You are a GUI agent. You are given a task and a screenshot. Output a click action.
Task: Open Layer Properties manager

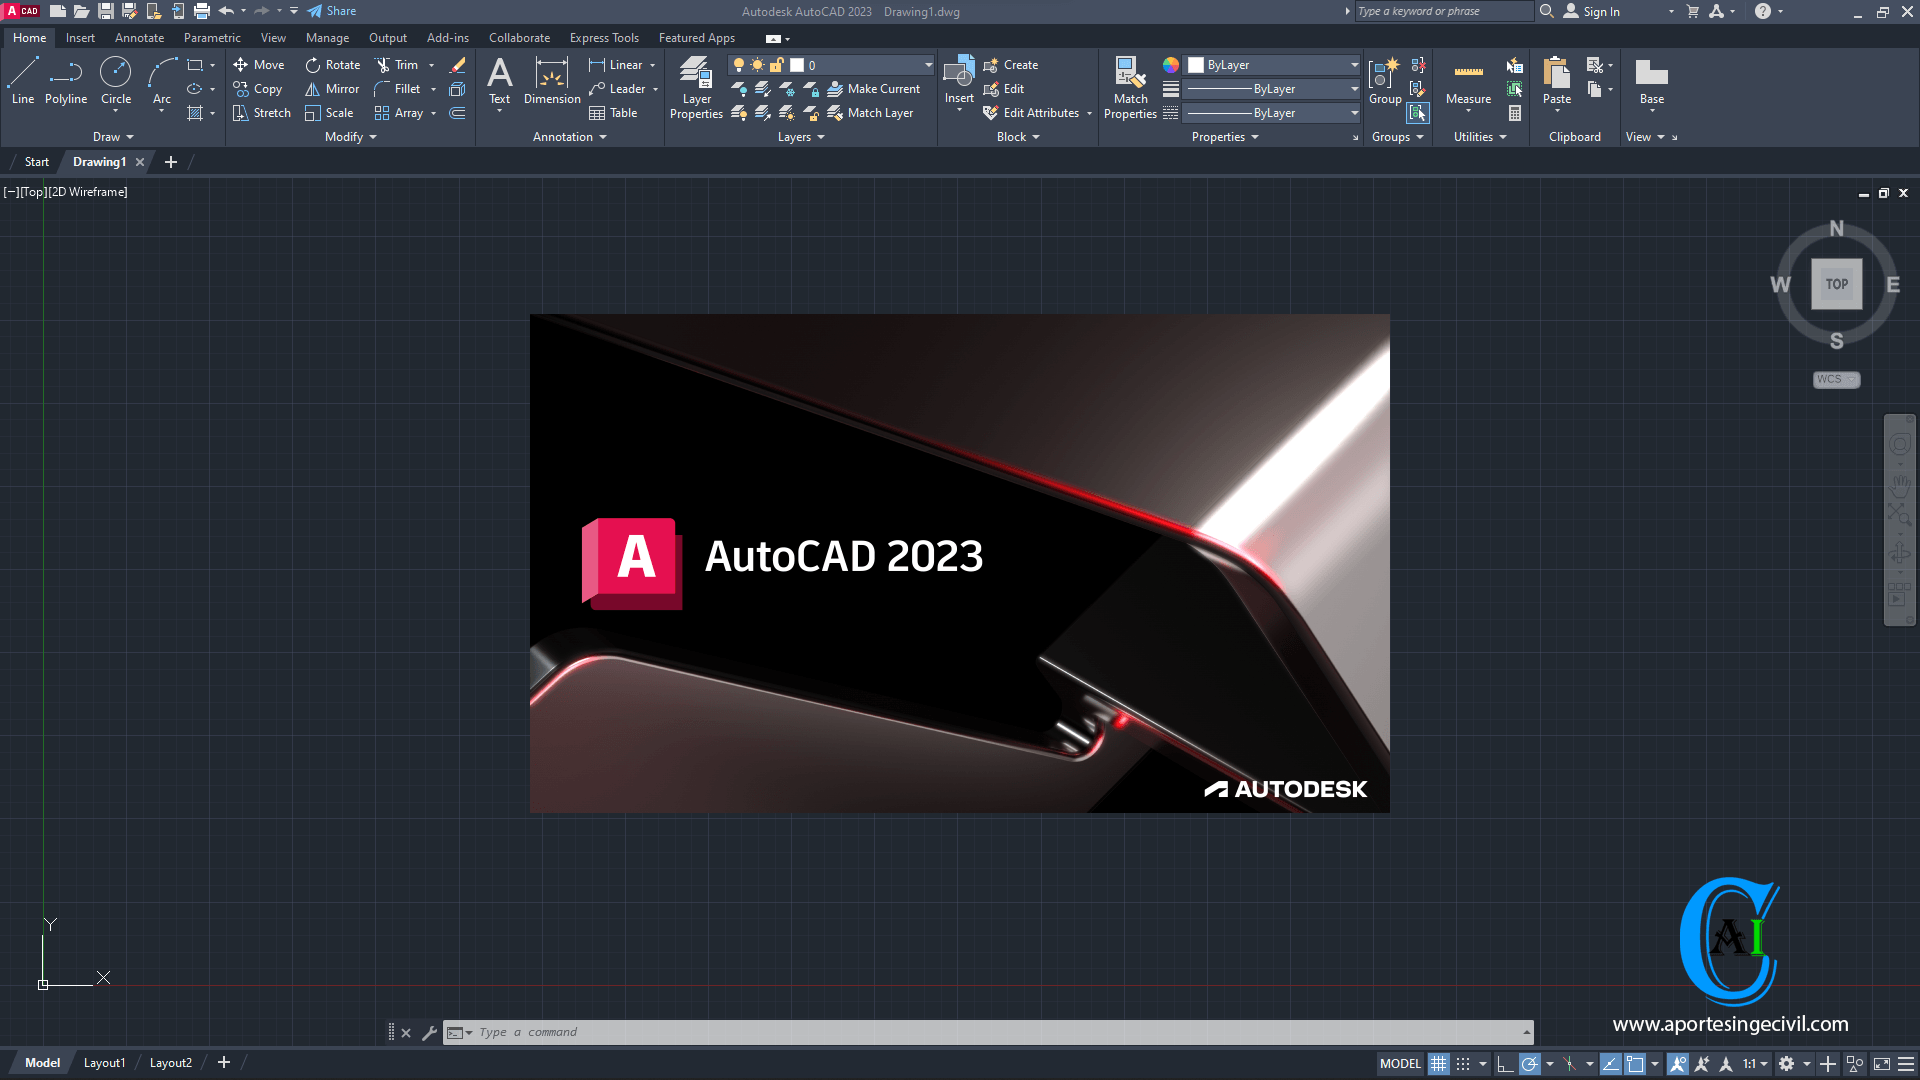696,88
